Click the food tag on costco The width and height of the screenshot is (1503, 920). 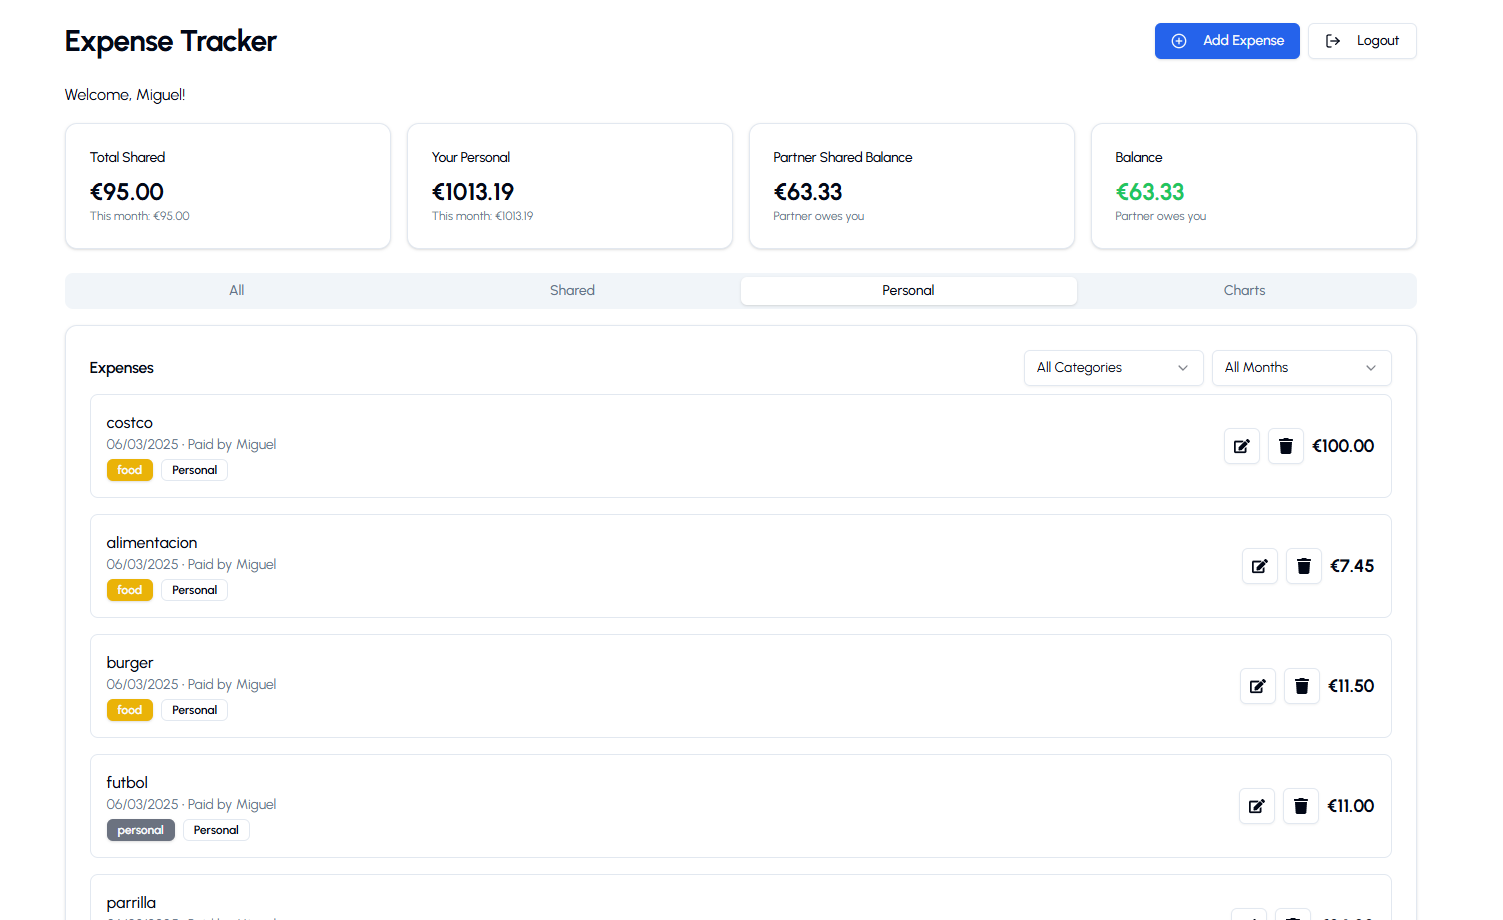click(x=130, y=470)
